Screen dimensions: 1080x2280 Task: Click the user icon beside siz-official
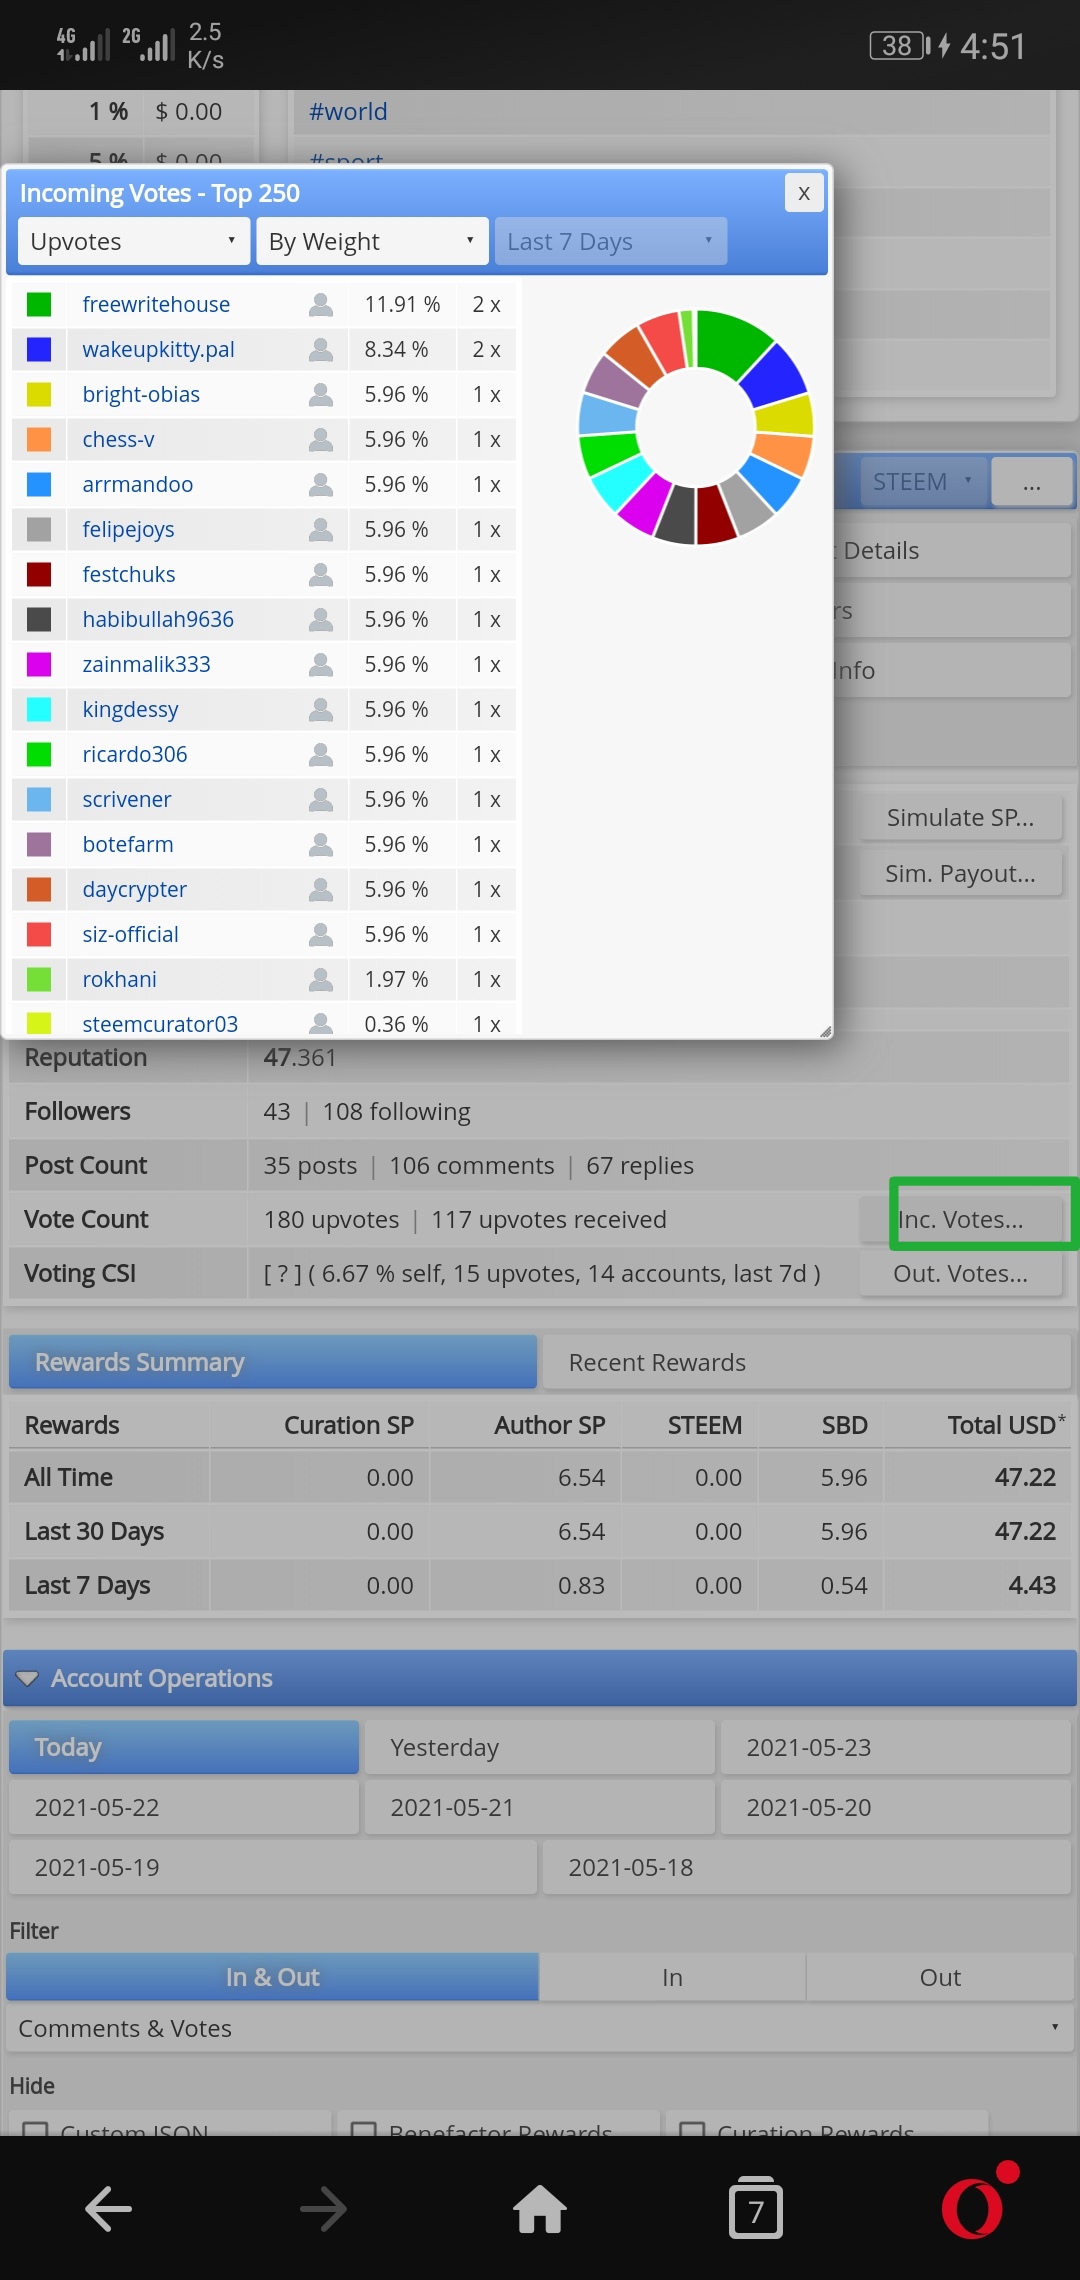[321, 934]
